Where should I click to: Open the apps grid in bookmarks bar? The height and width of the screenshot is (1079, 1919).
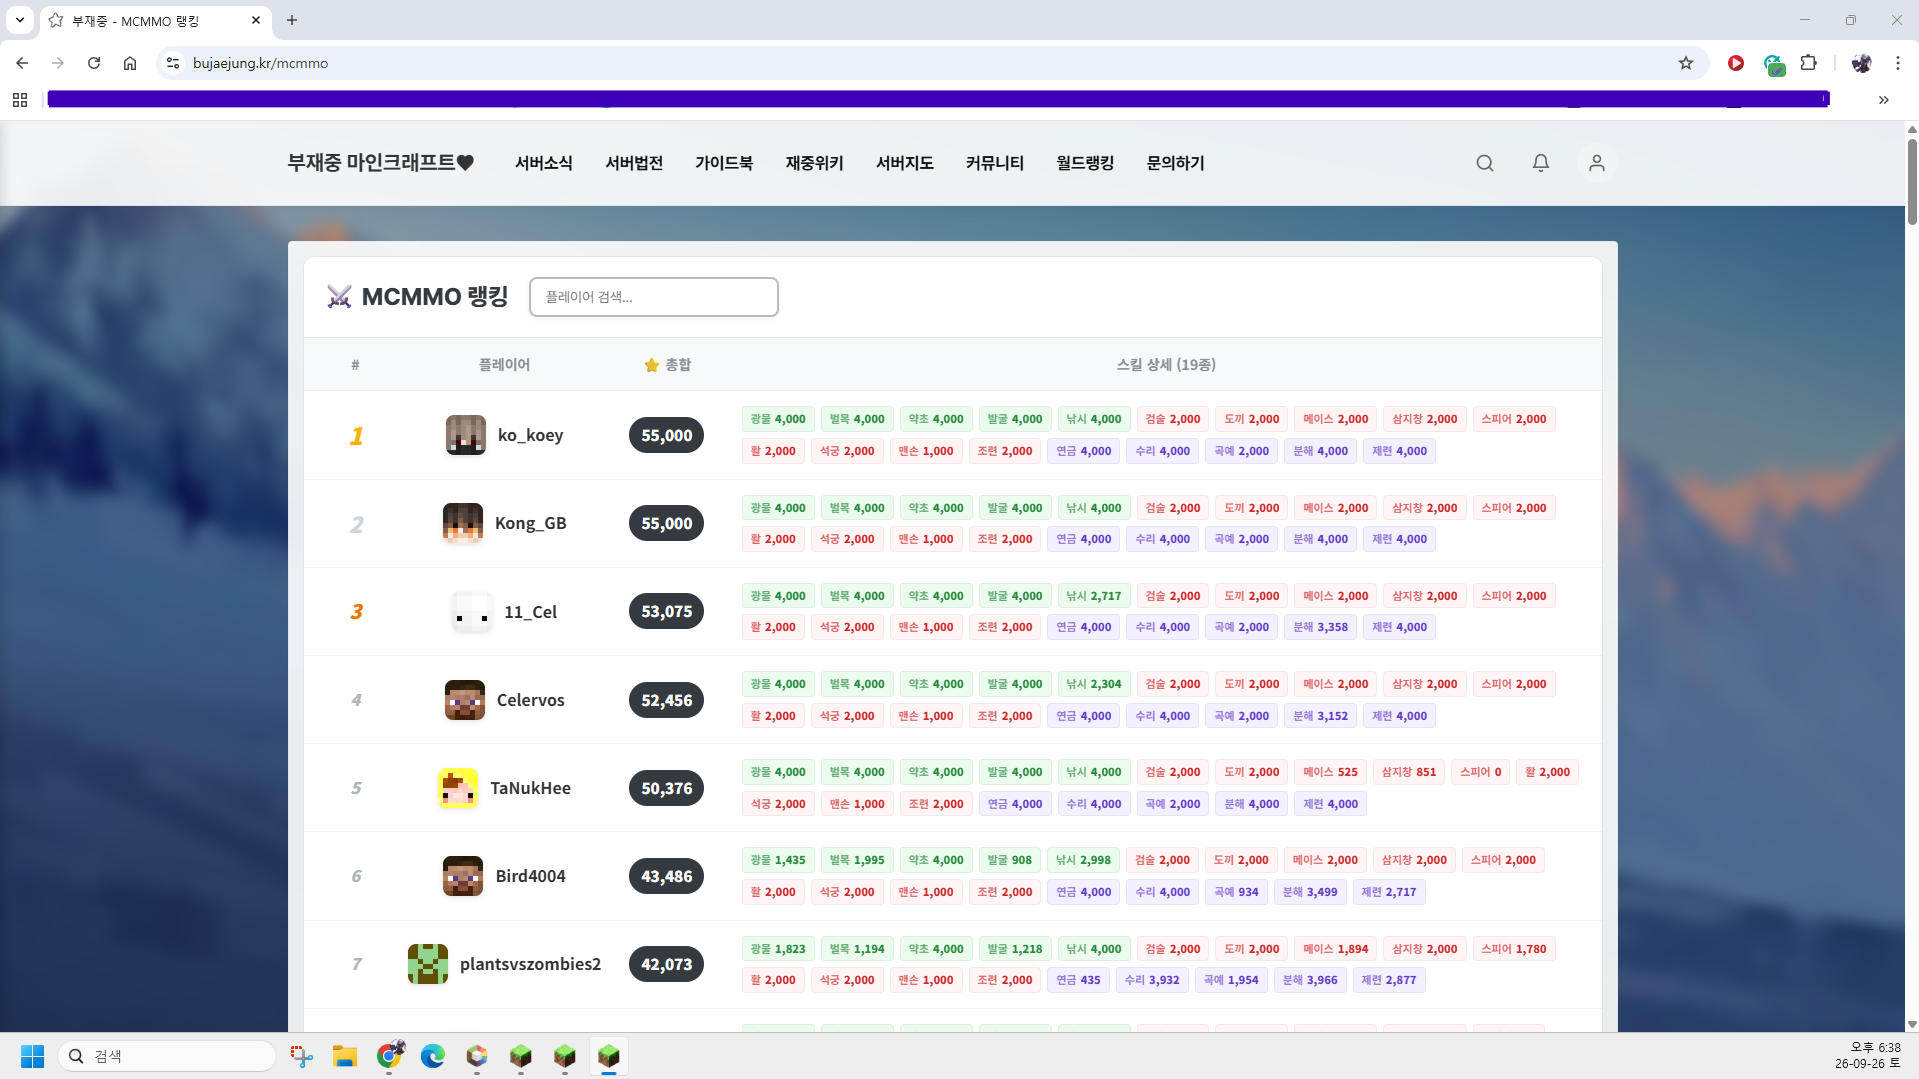pyautogui.click(x=20, y=100)
